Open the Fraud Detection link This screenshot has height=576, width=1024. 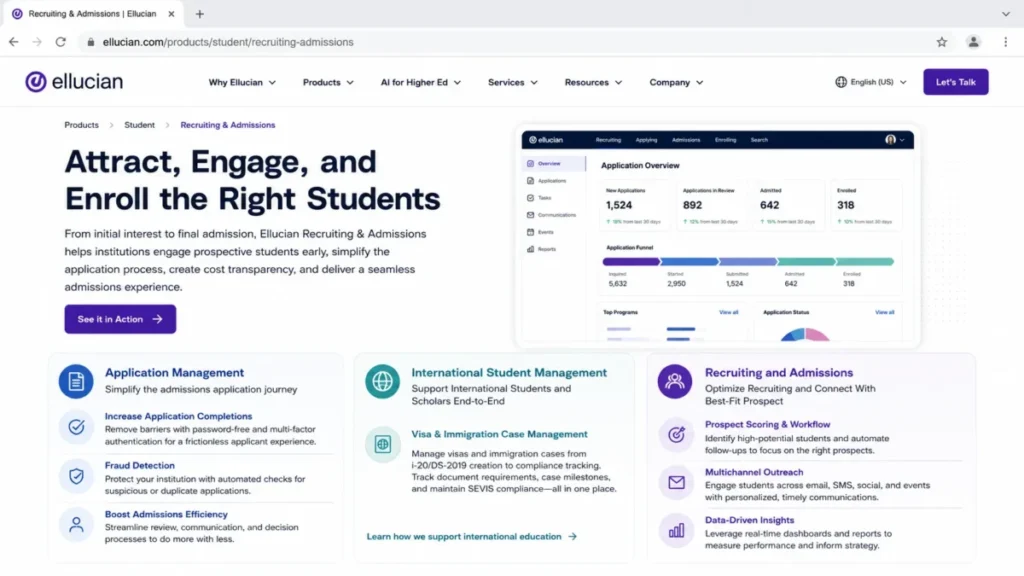point(140,466)
